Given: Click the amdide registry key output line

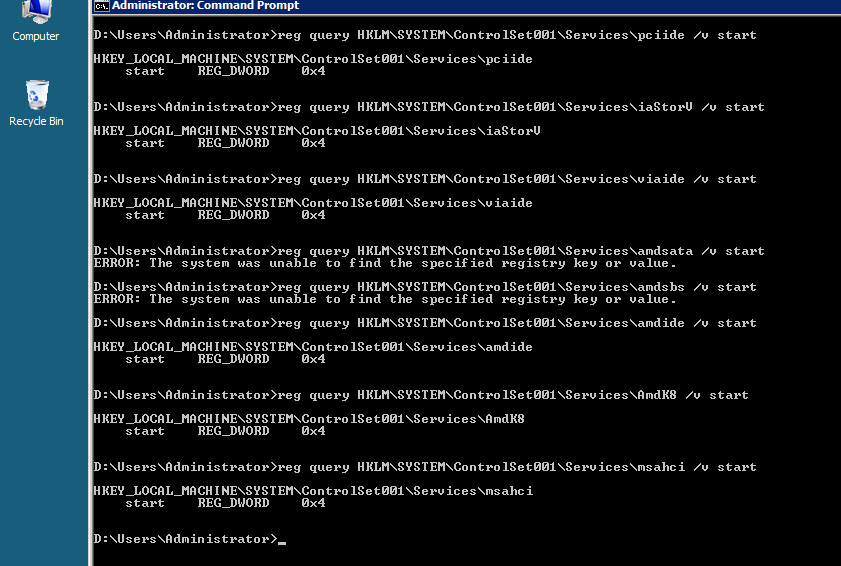Looking at the screenshot, I should (x=313, y=347).
